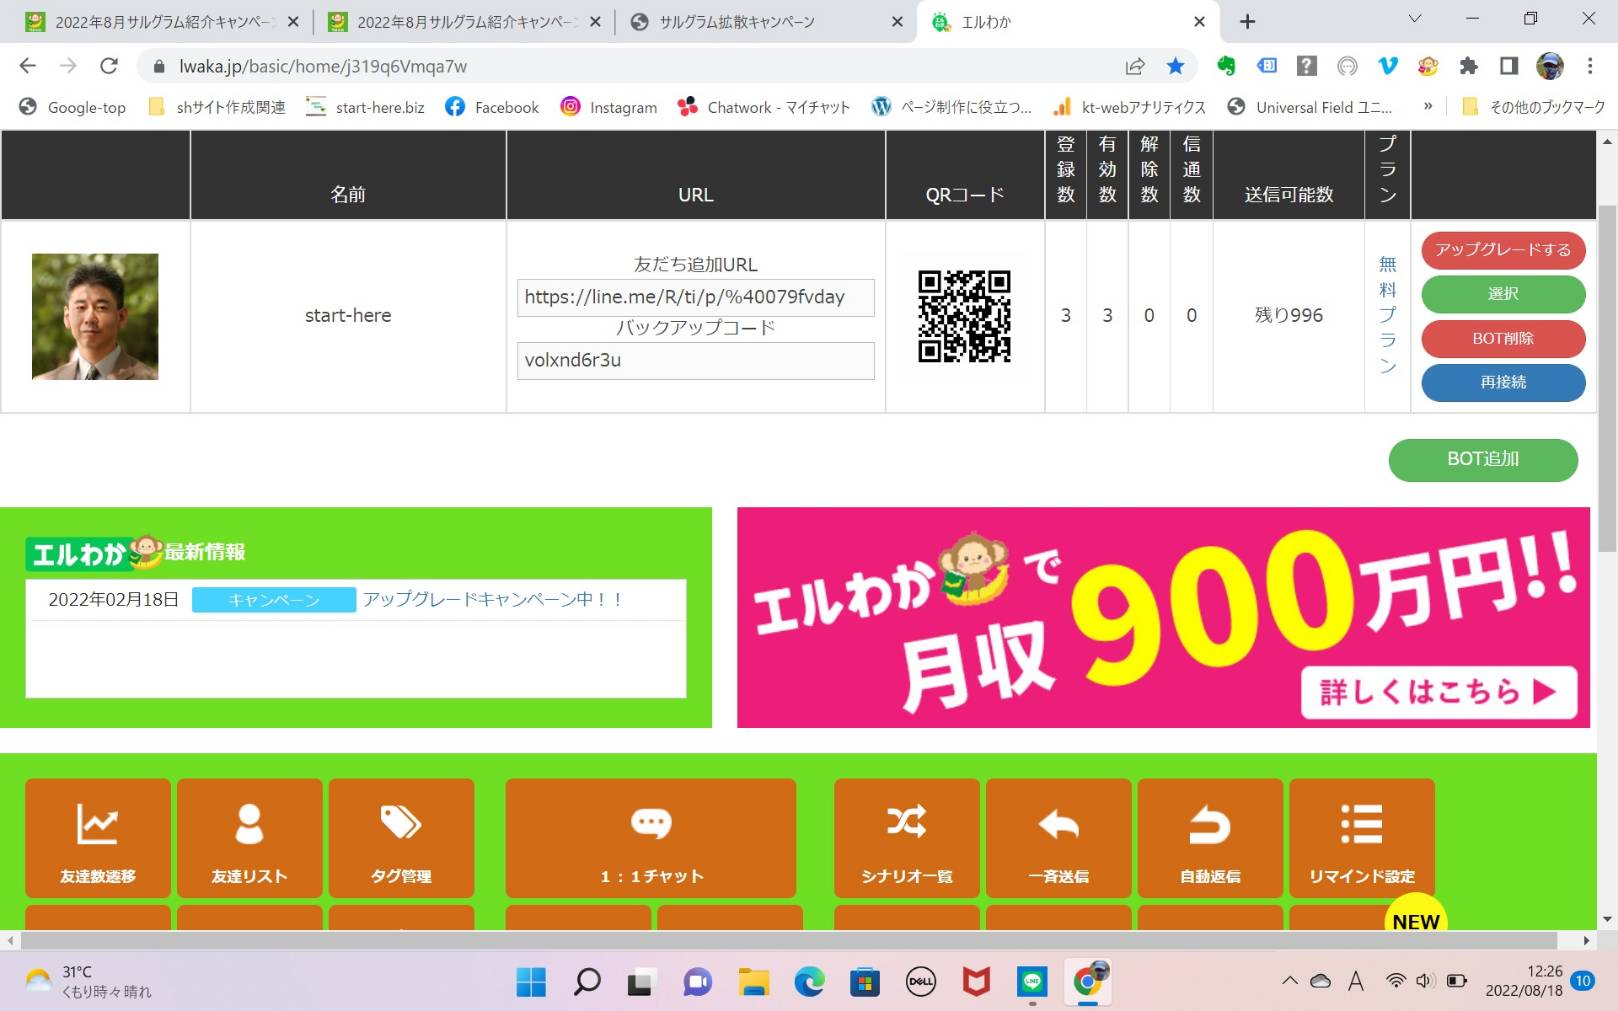Image resolution: width=1618 pixels, height=1011 pixels.
Task: Click the address bar URL
Action: [x=323, y=66]
